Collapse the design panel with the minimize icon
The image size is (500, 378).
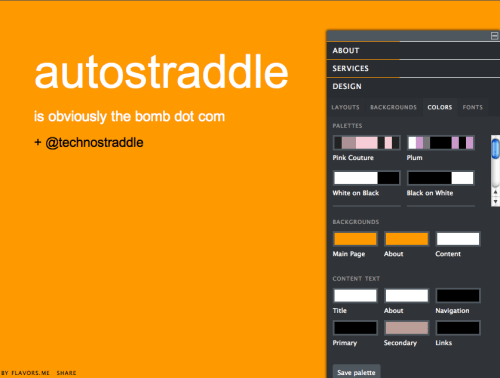click(x=494, y=36)
